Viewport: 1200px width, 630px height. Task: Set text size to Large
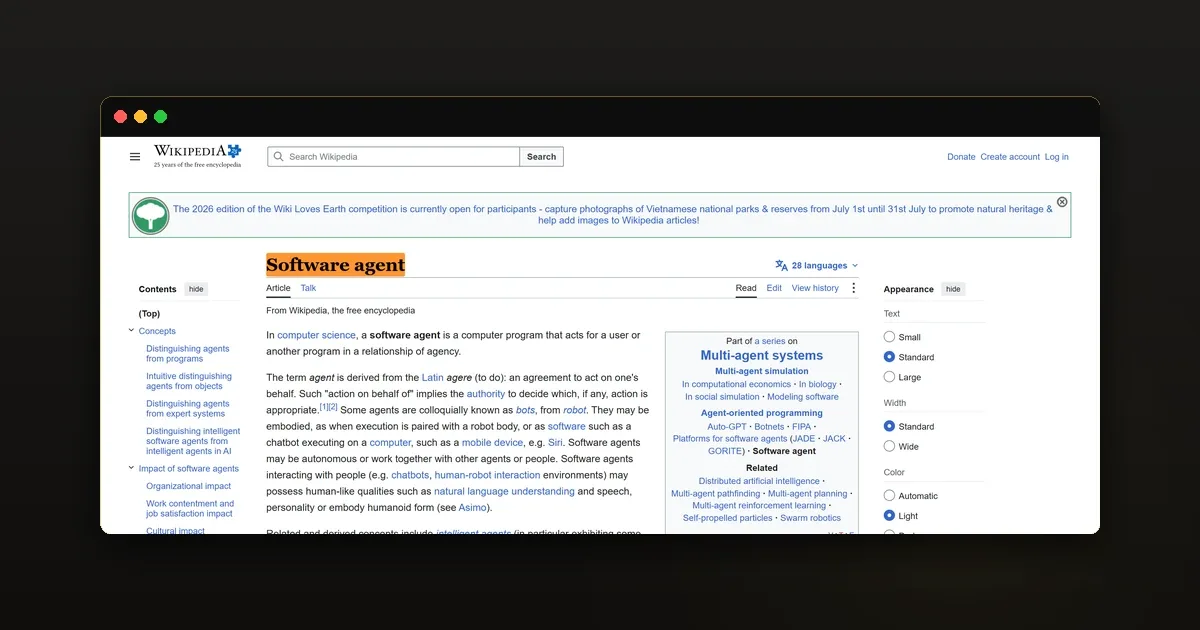889,377
